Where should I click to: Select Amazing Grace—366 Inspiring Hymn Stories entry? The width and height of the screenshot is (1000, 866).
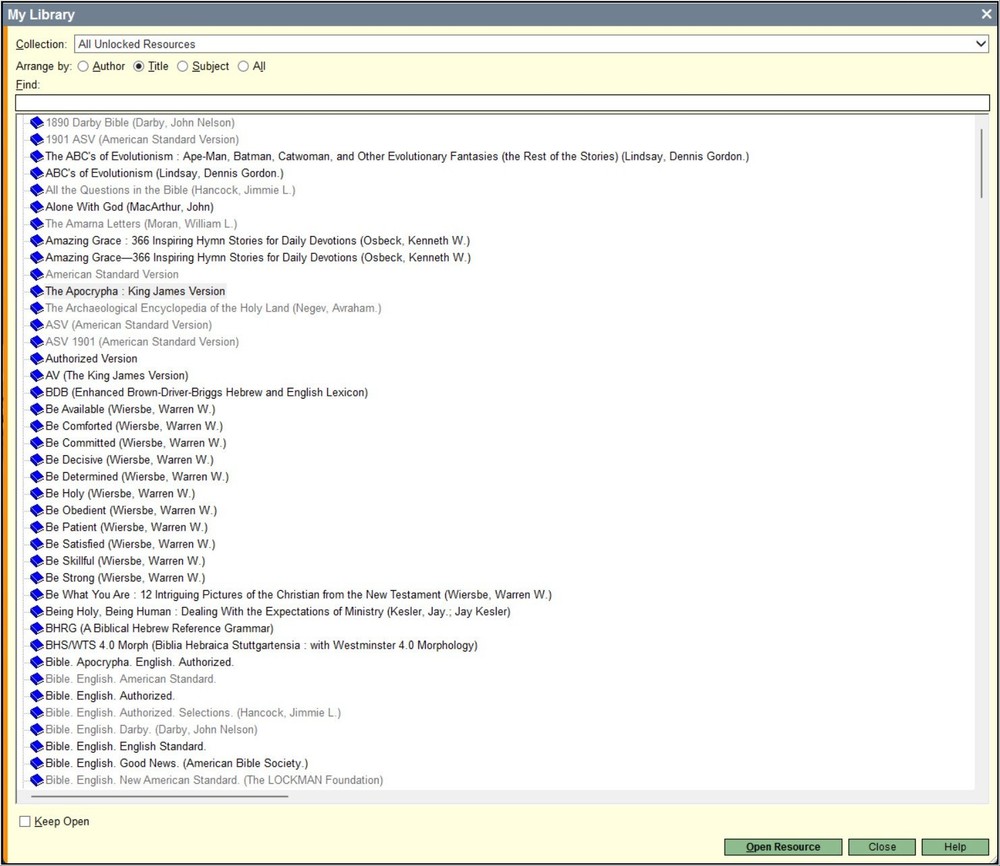coord(258,258)
